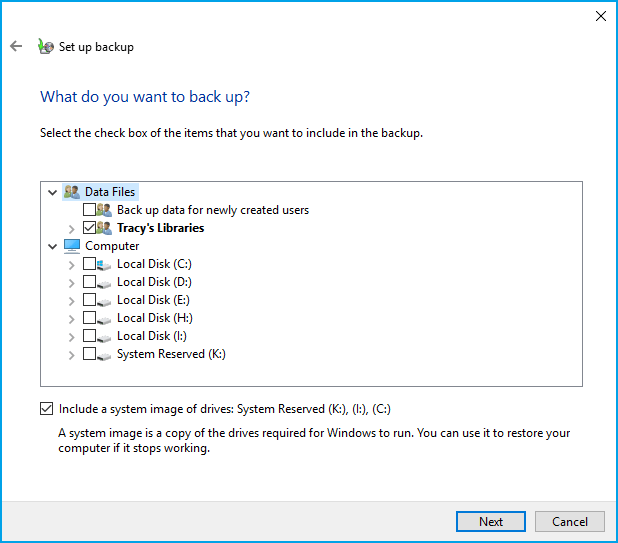
Task: Collapse the Computer tree node
Action: (52, 246)
